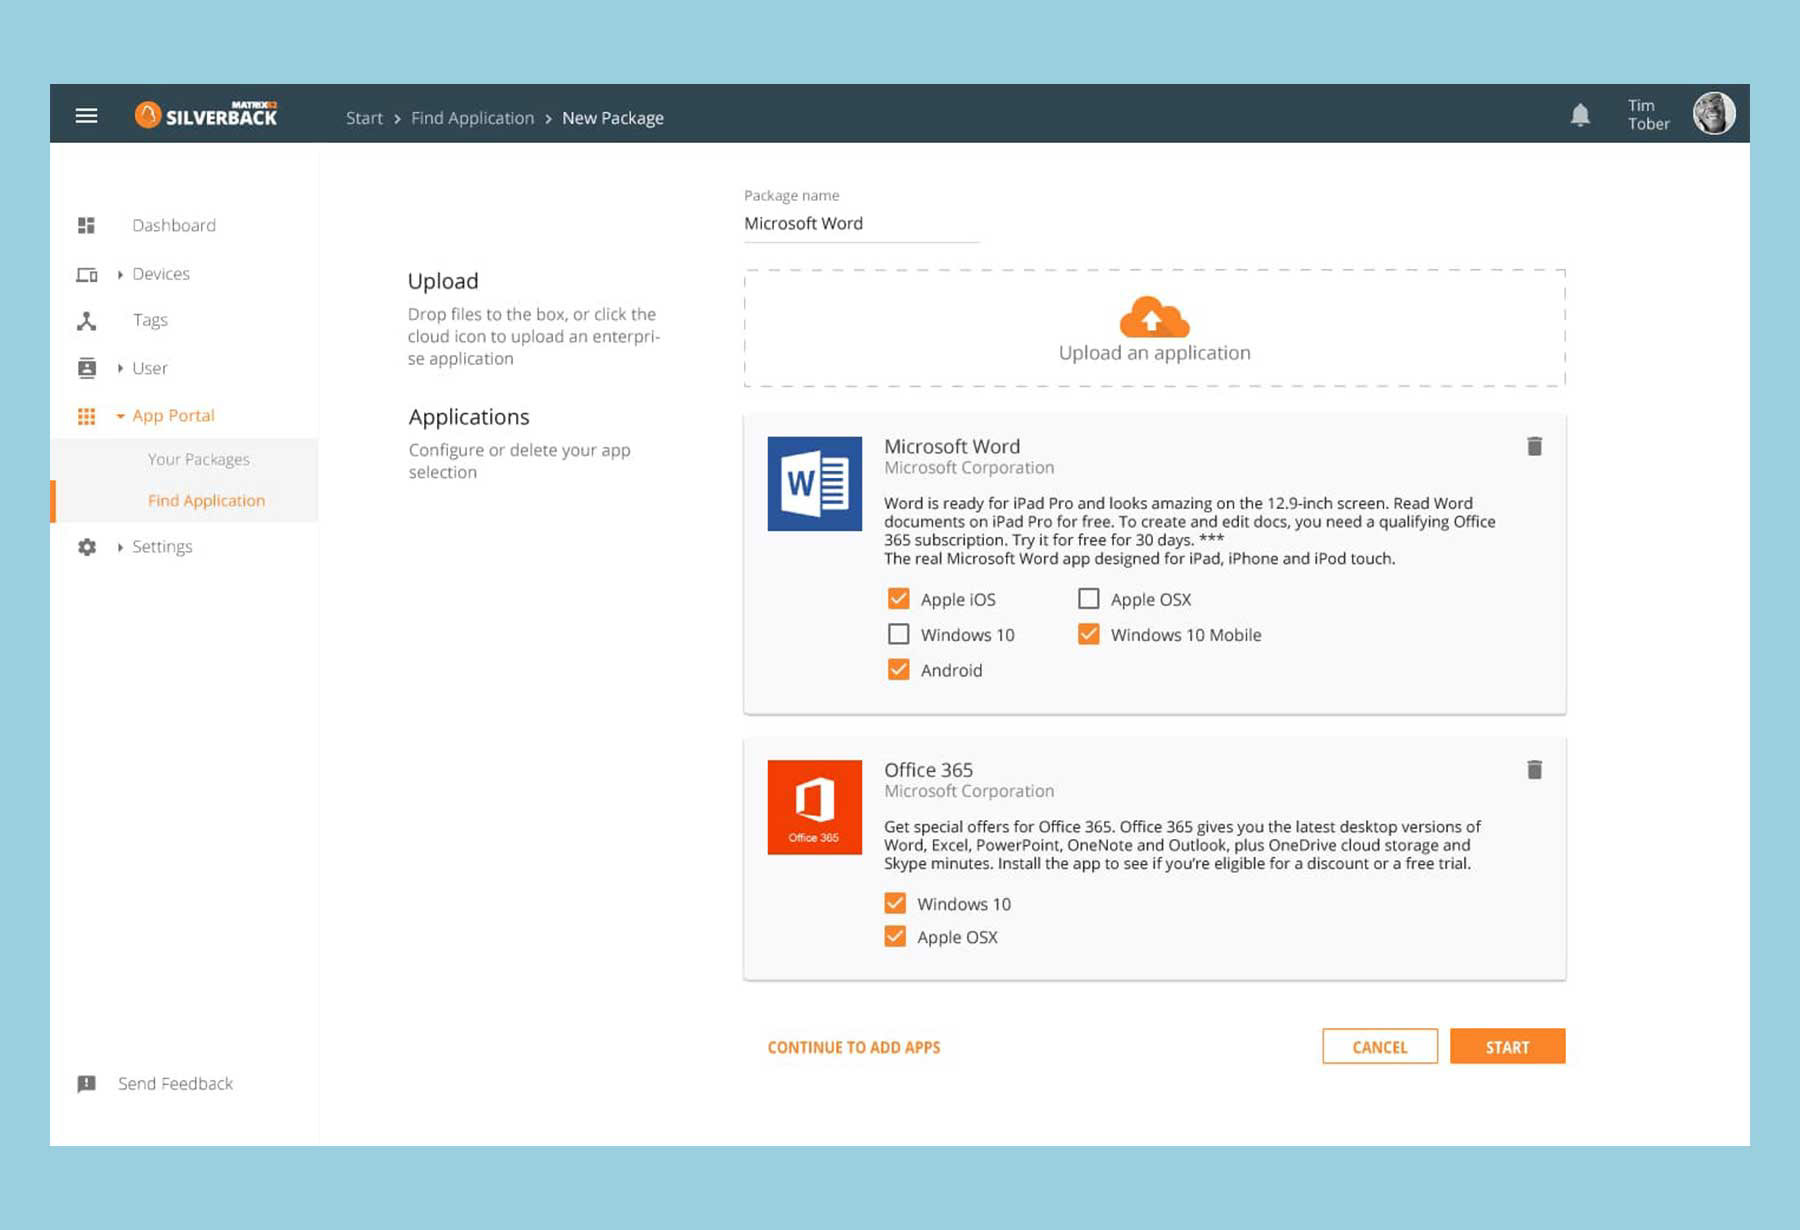
Task: Click the Start button
Action: coord(1507,1046)
